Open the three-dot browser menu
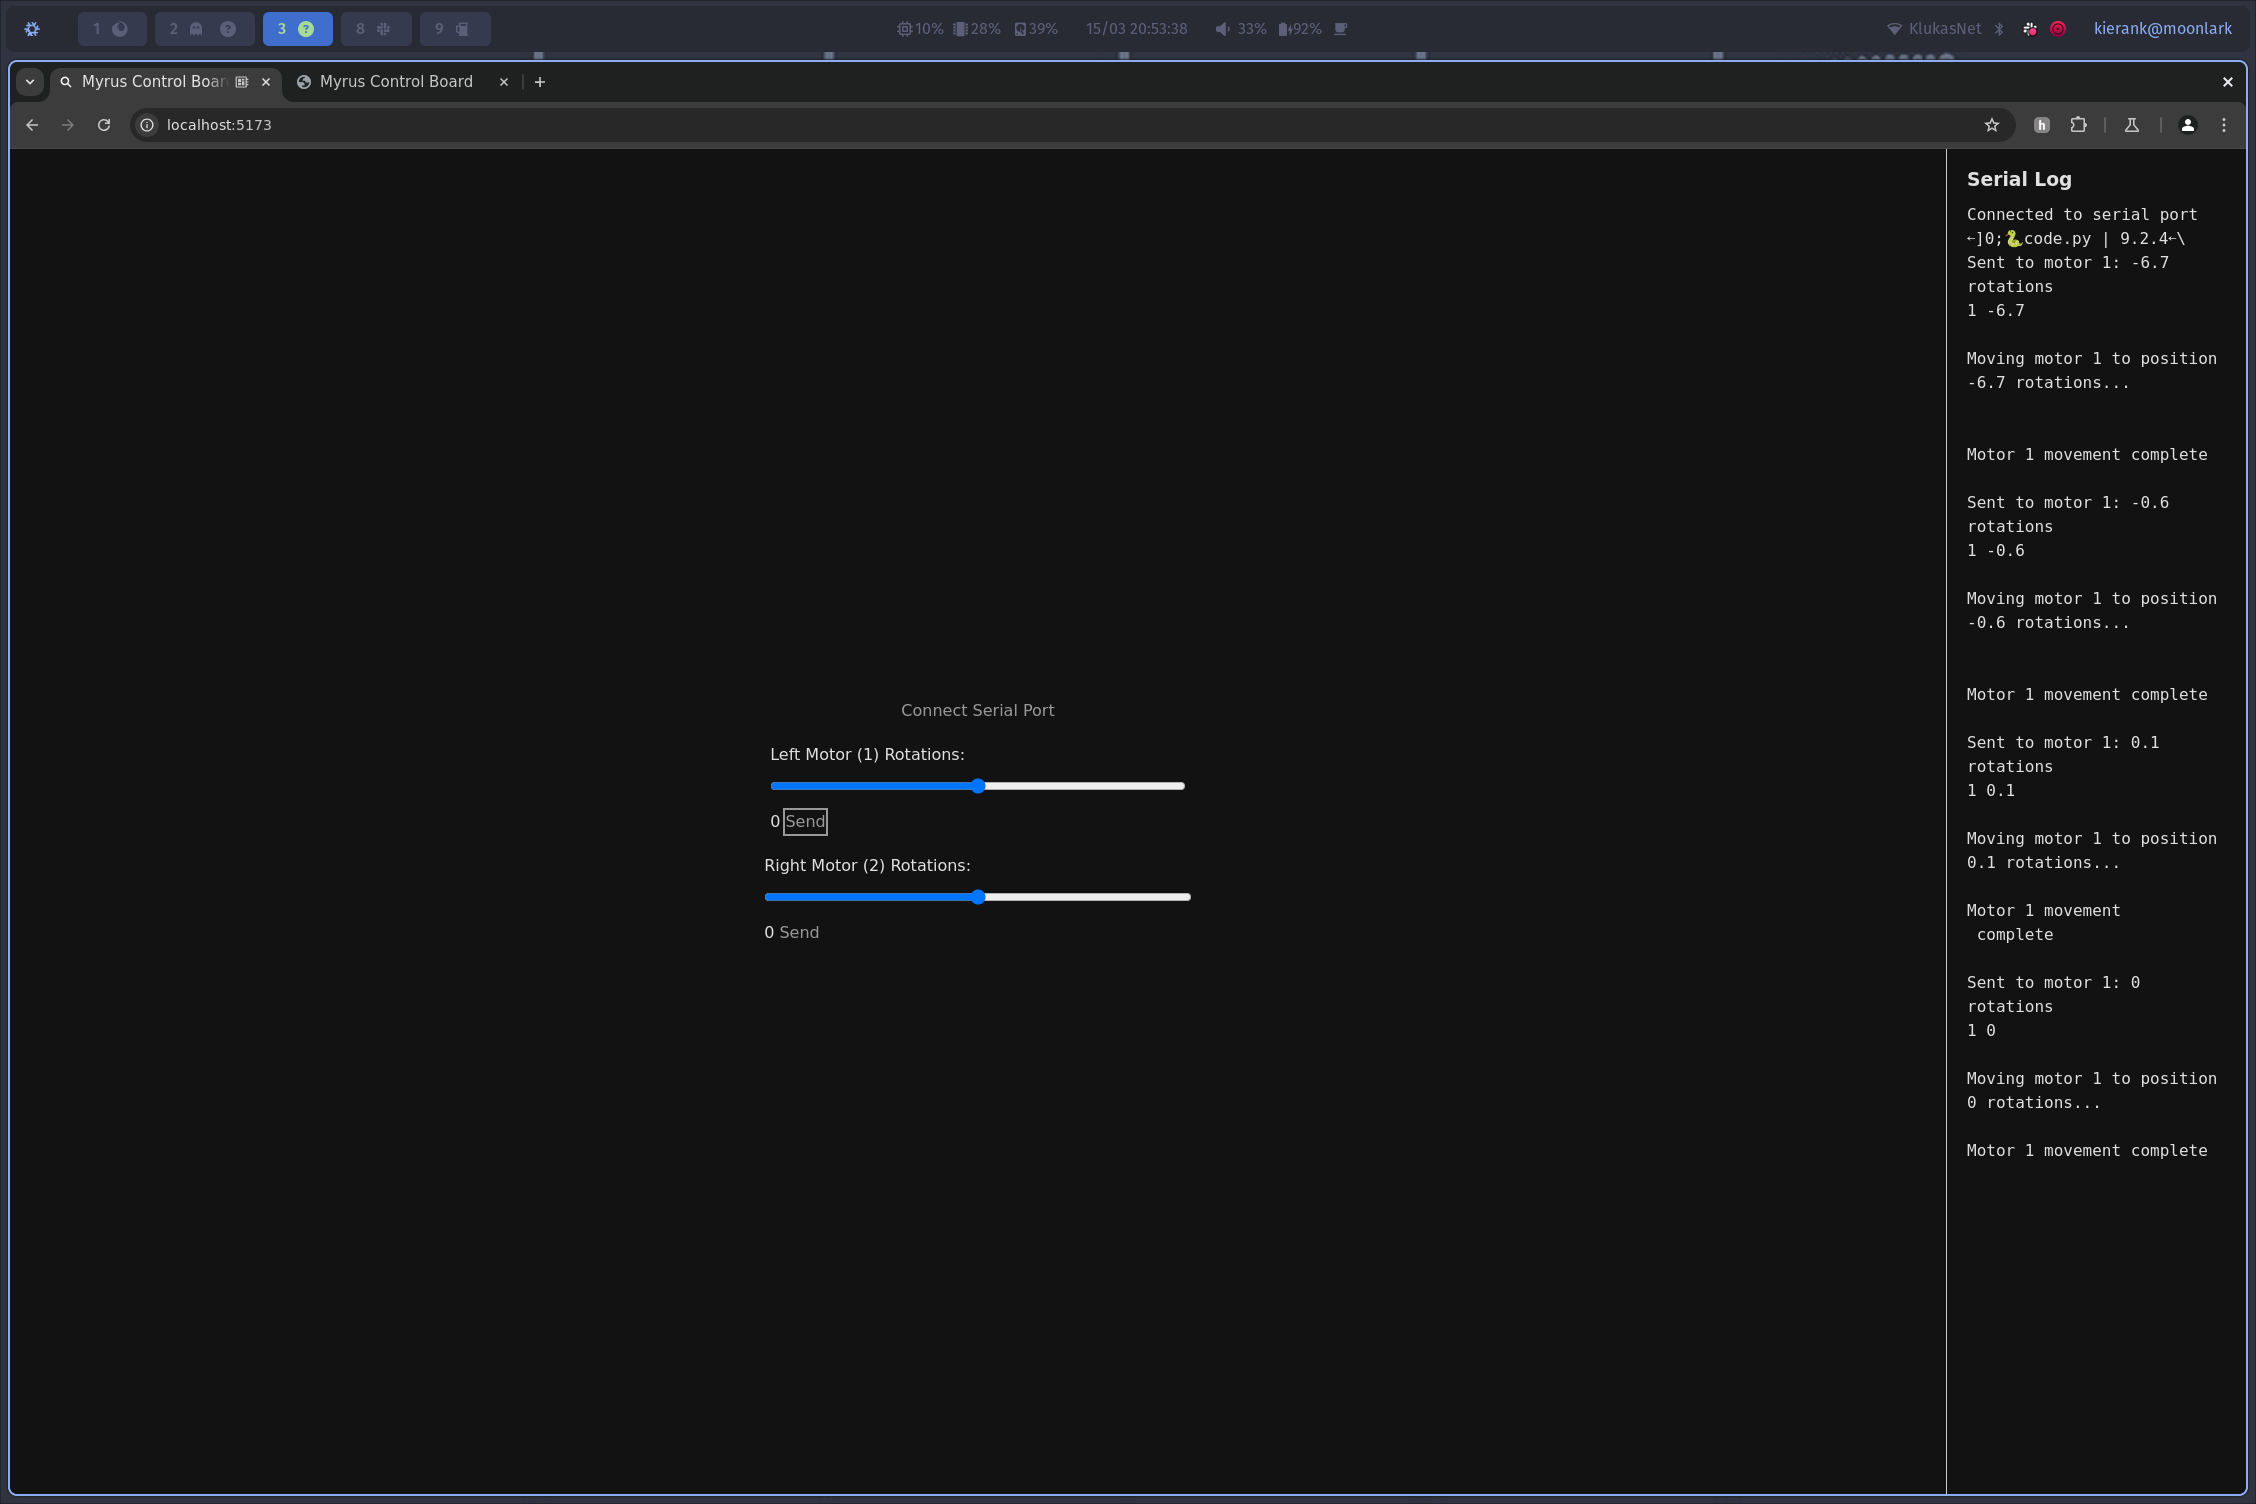2256x1504 pixels. 2222,125
